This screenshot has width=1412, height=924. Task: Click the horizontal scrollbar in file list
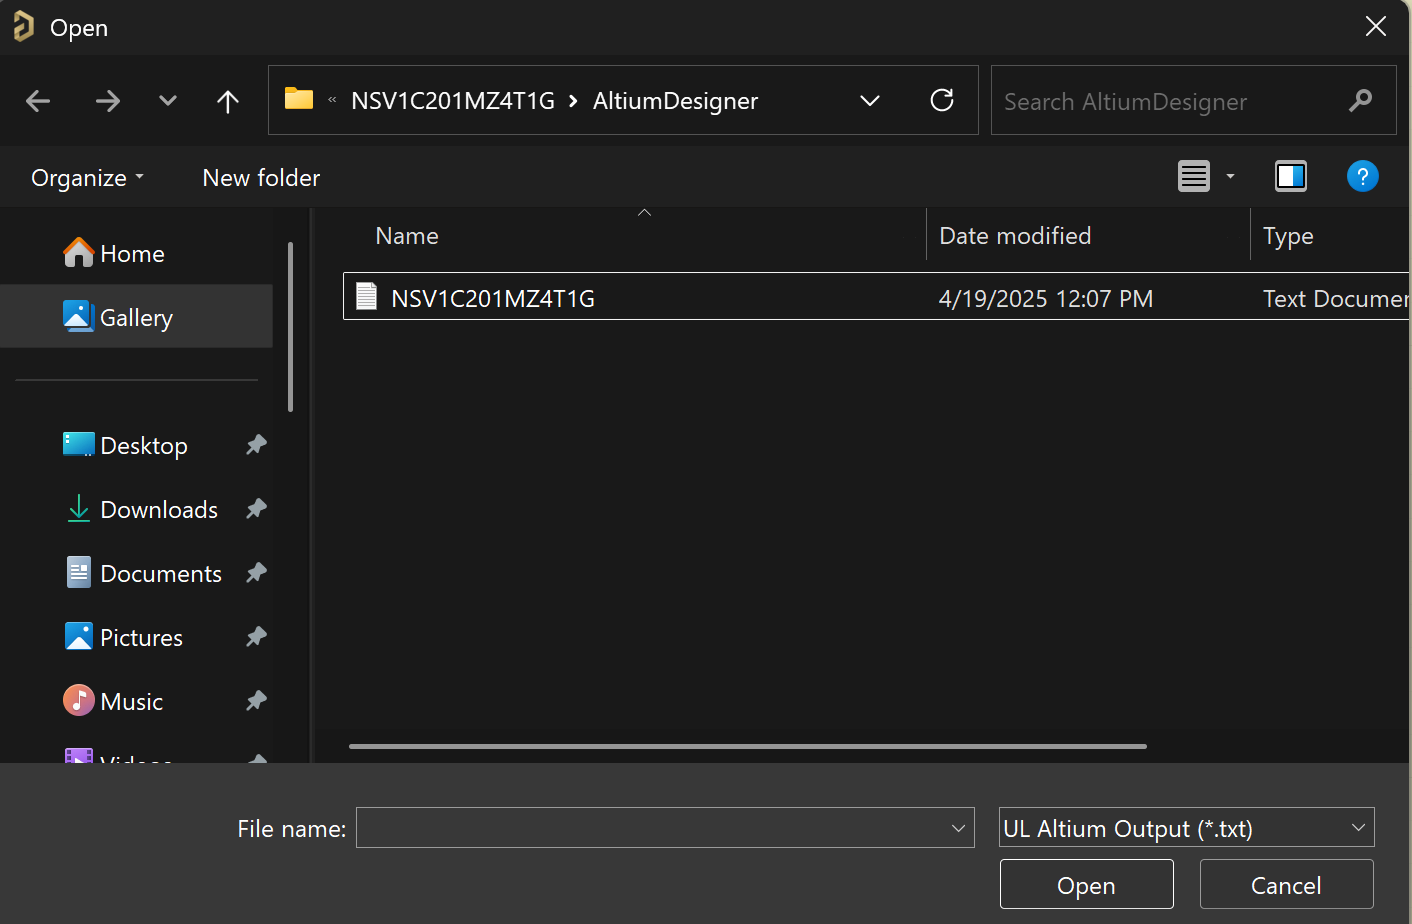tap(747, 746)
